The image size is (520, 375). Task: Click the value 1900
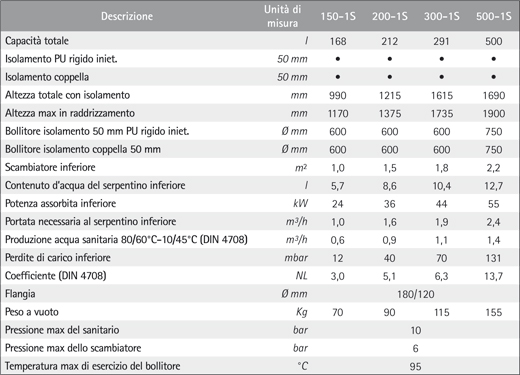tap(494, 114)
